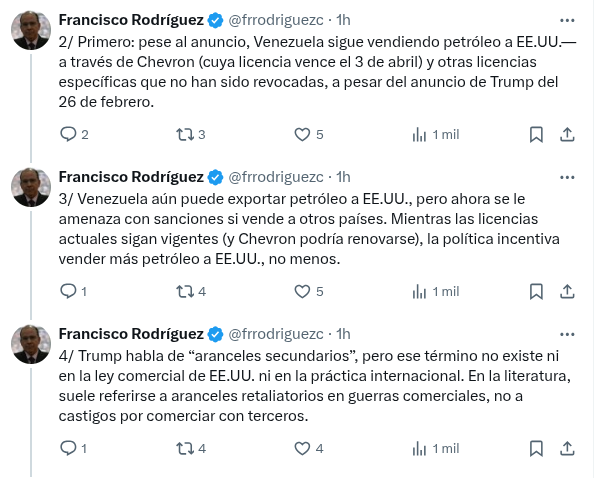The width and height of the screenshot is (600, 478).
Task: Open Francisco Rodríguez's name in the first tweet
Action: point(131,20)
